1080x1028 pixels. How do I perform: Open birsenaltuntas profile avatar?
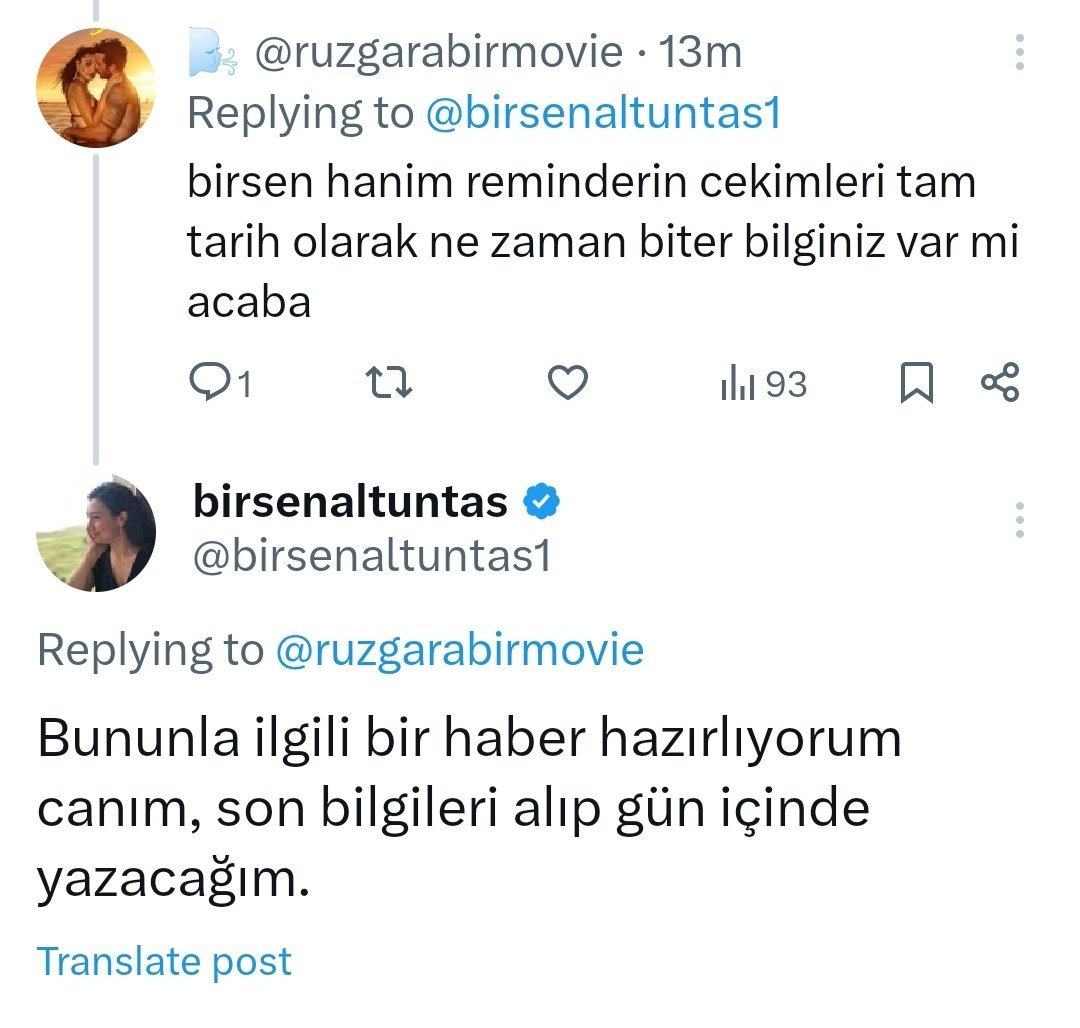(96, 533)
